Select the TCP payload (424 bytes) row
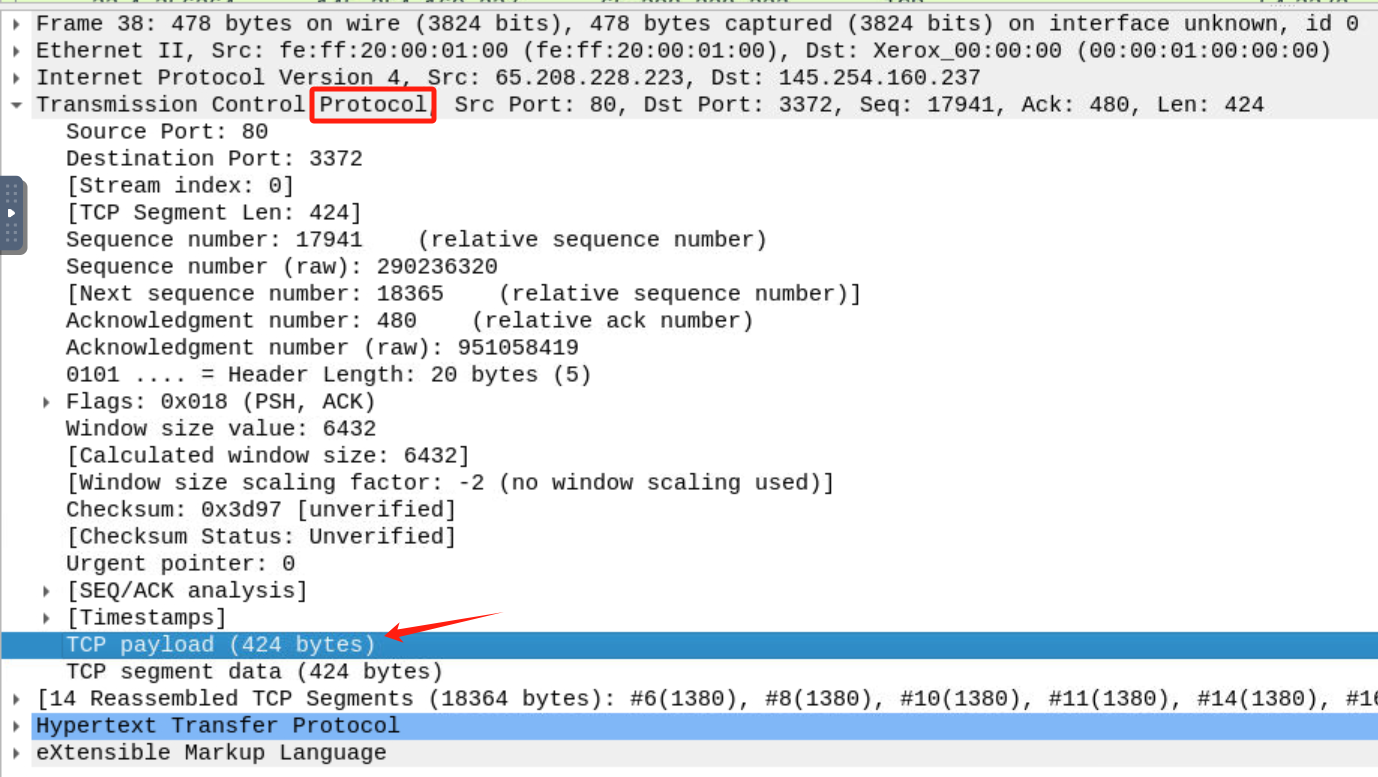Screen dimensions: 1378x777 pyautogui.click(x=689, y=645)
